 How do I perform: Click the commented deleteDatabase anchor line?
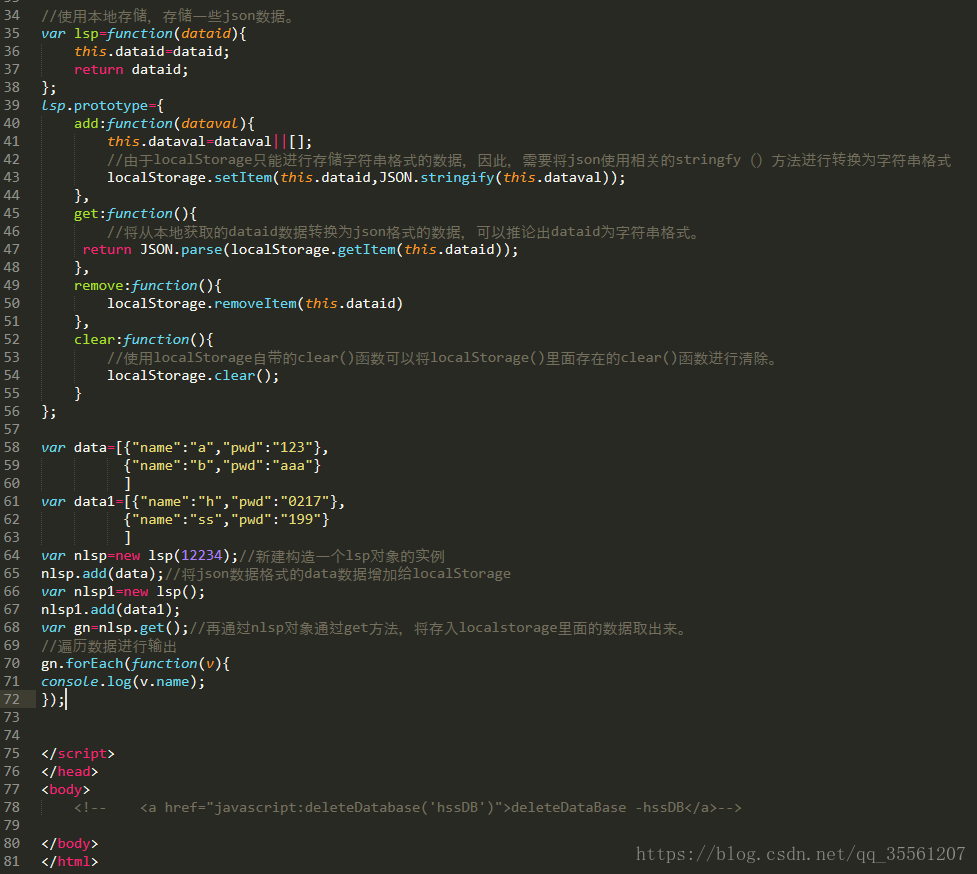[x=407, y=807]
